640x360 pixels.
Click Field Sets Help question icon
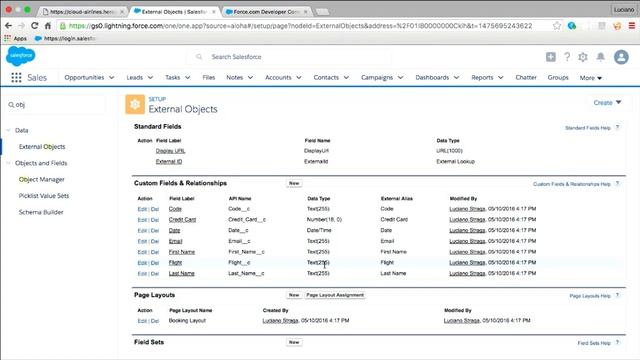tap(618, 342)
